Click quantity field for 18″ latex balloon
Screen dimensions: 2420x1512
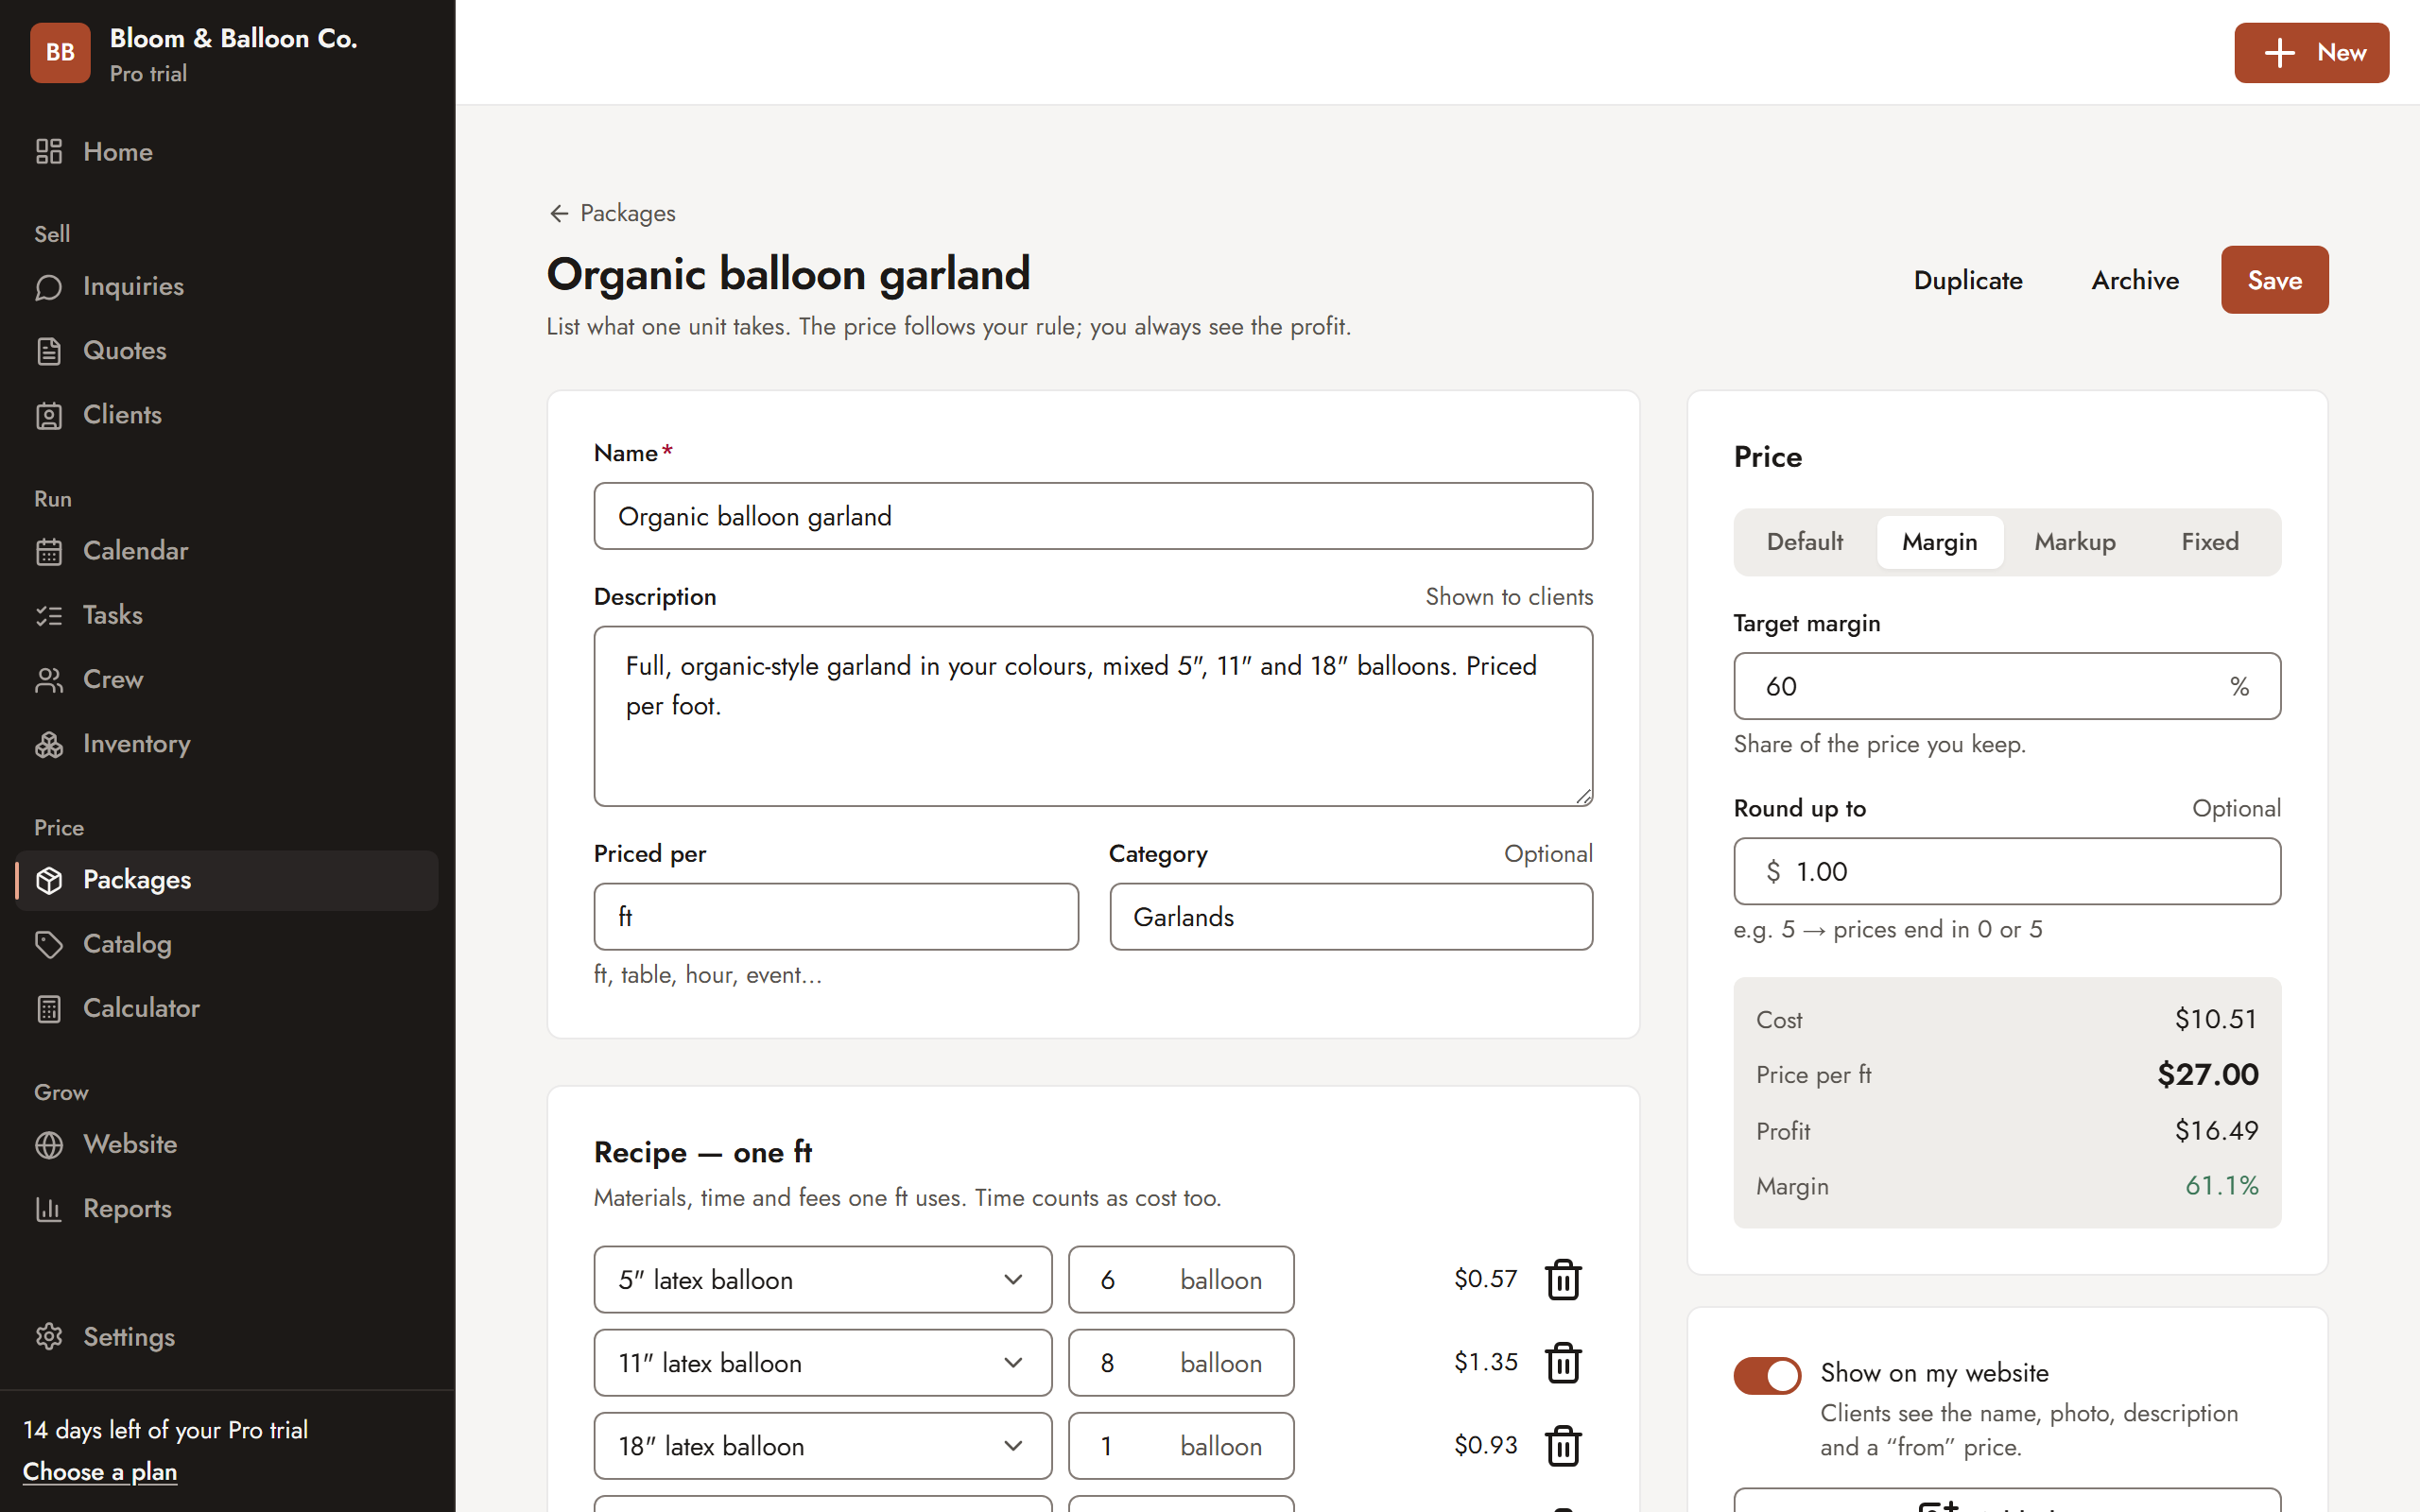click(x=1181, y=1445)
